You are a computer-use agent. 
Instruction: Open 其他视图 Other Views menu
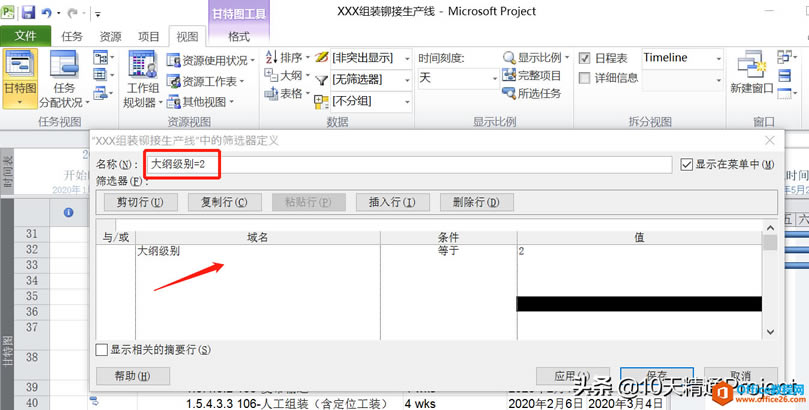200,102
